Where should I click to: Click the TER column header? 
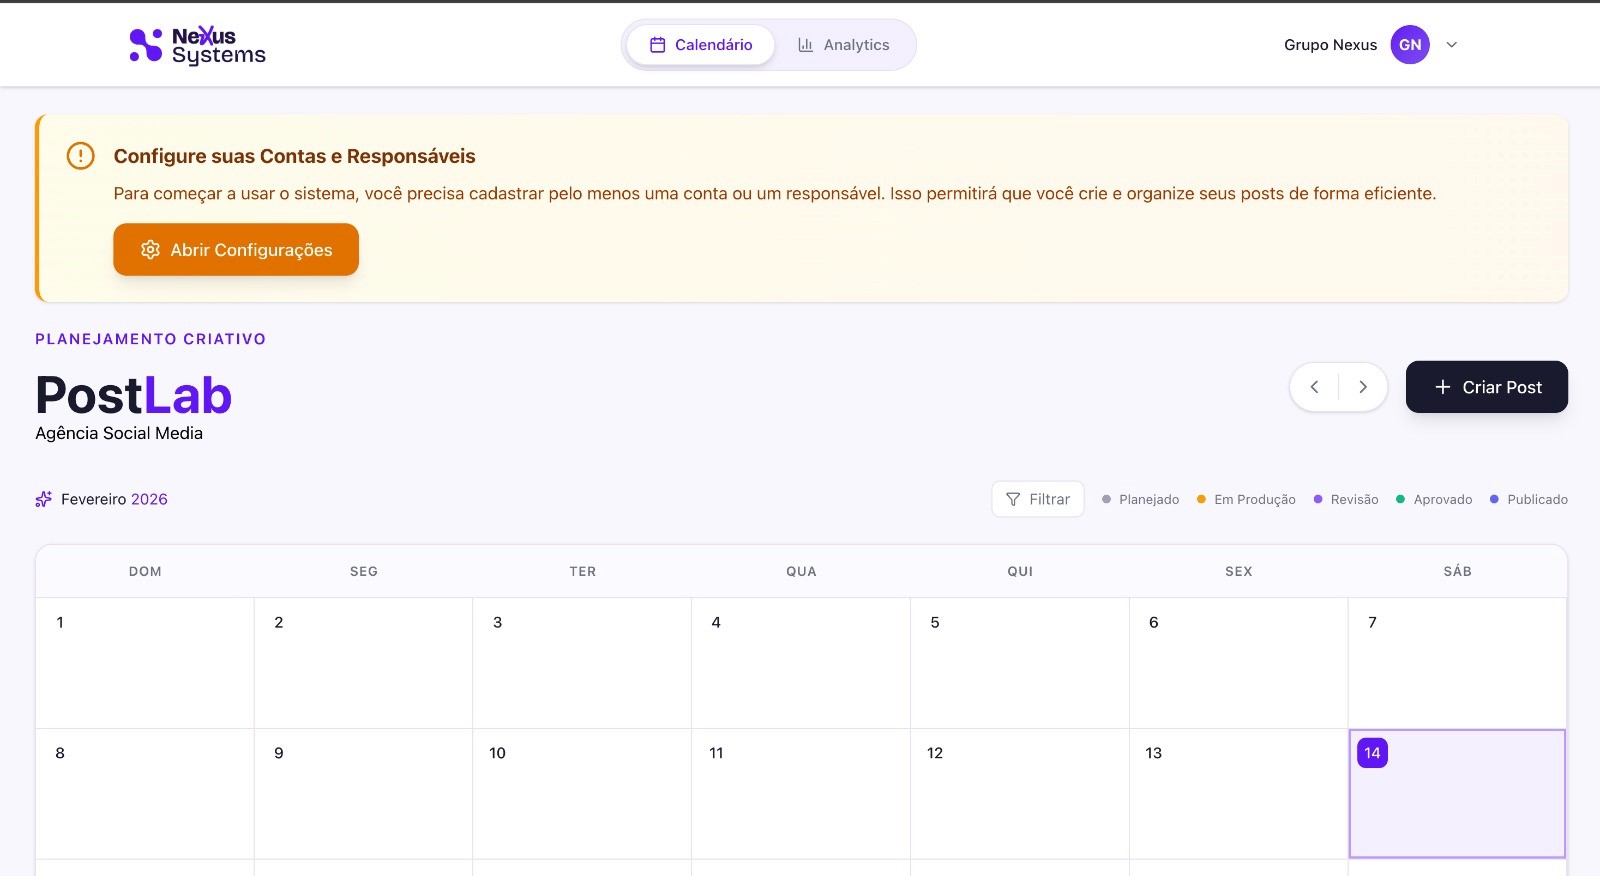(x=583, y=571)
